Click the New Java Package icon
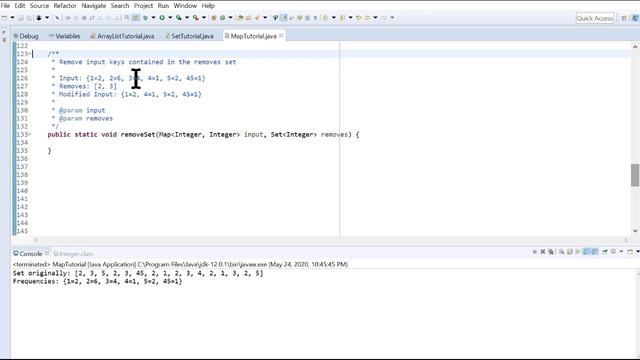Screen dimensions: 640x360 point(213,18)
